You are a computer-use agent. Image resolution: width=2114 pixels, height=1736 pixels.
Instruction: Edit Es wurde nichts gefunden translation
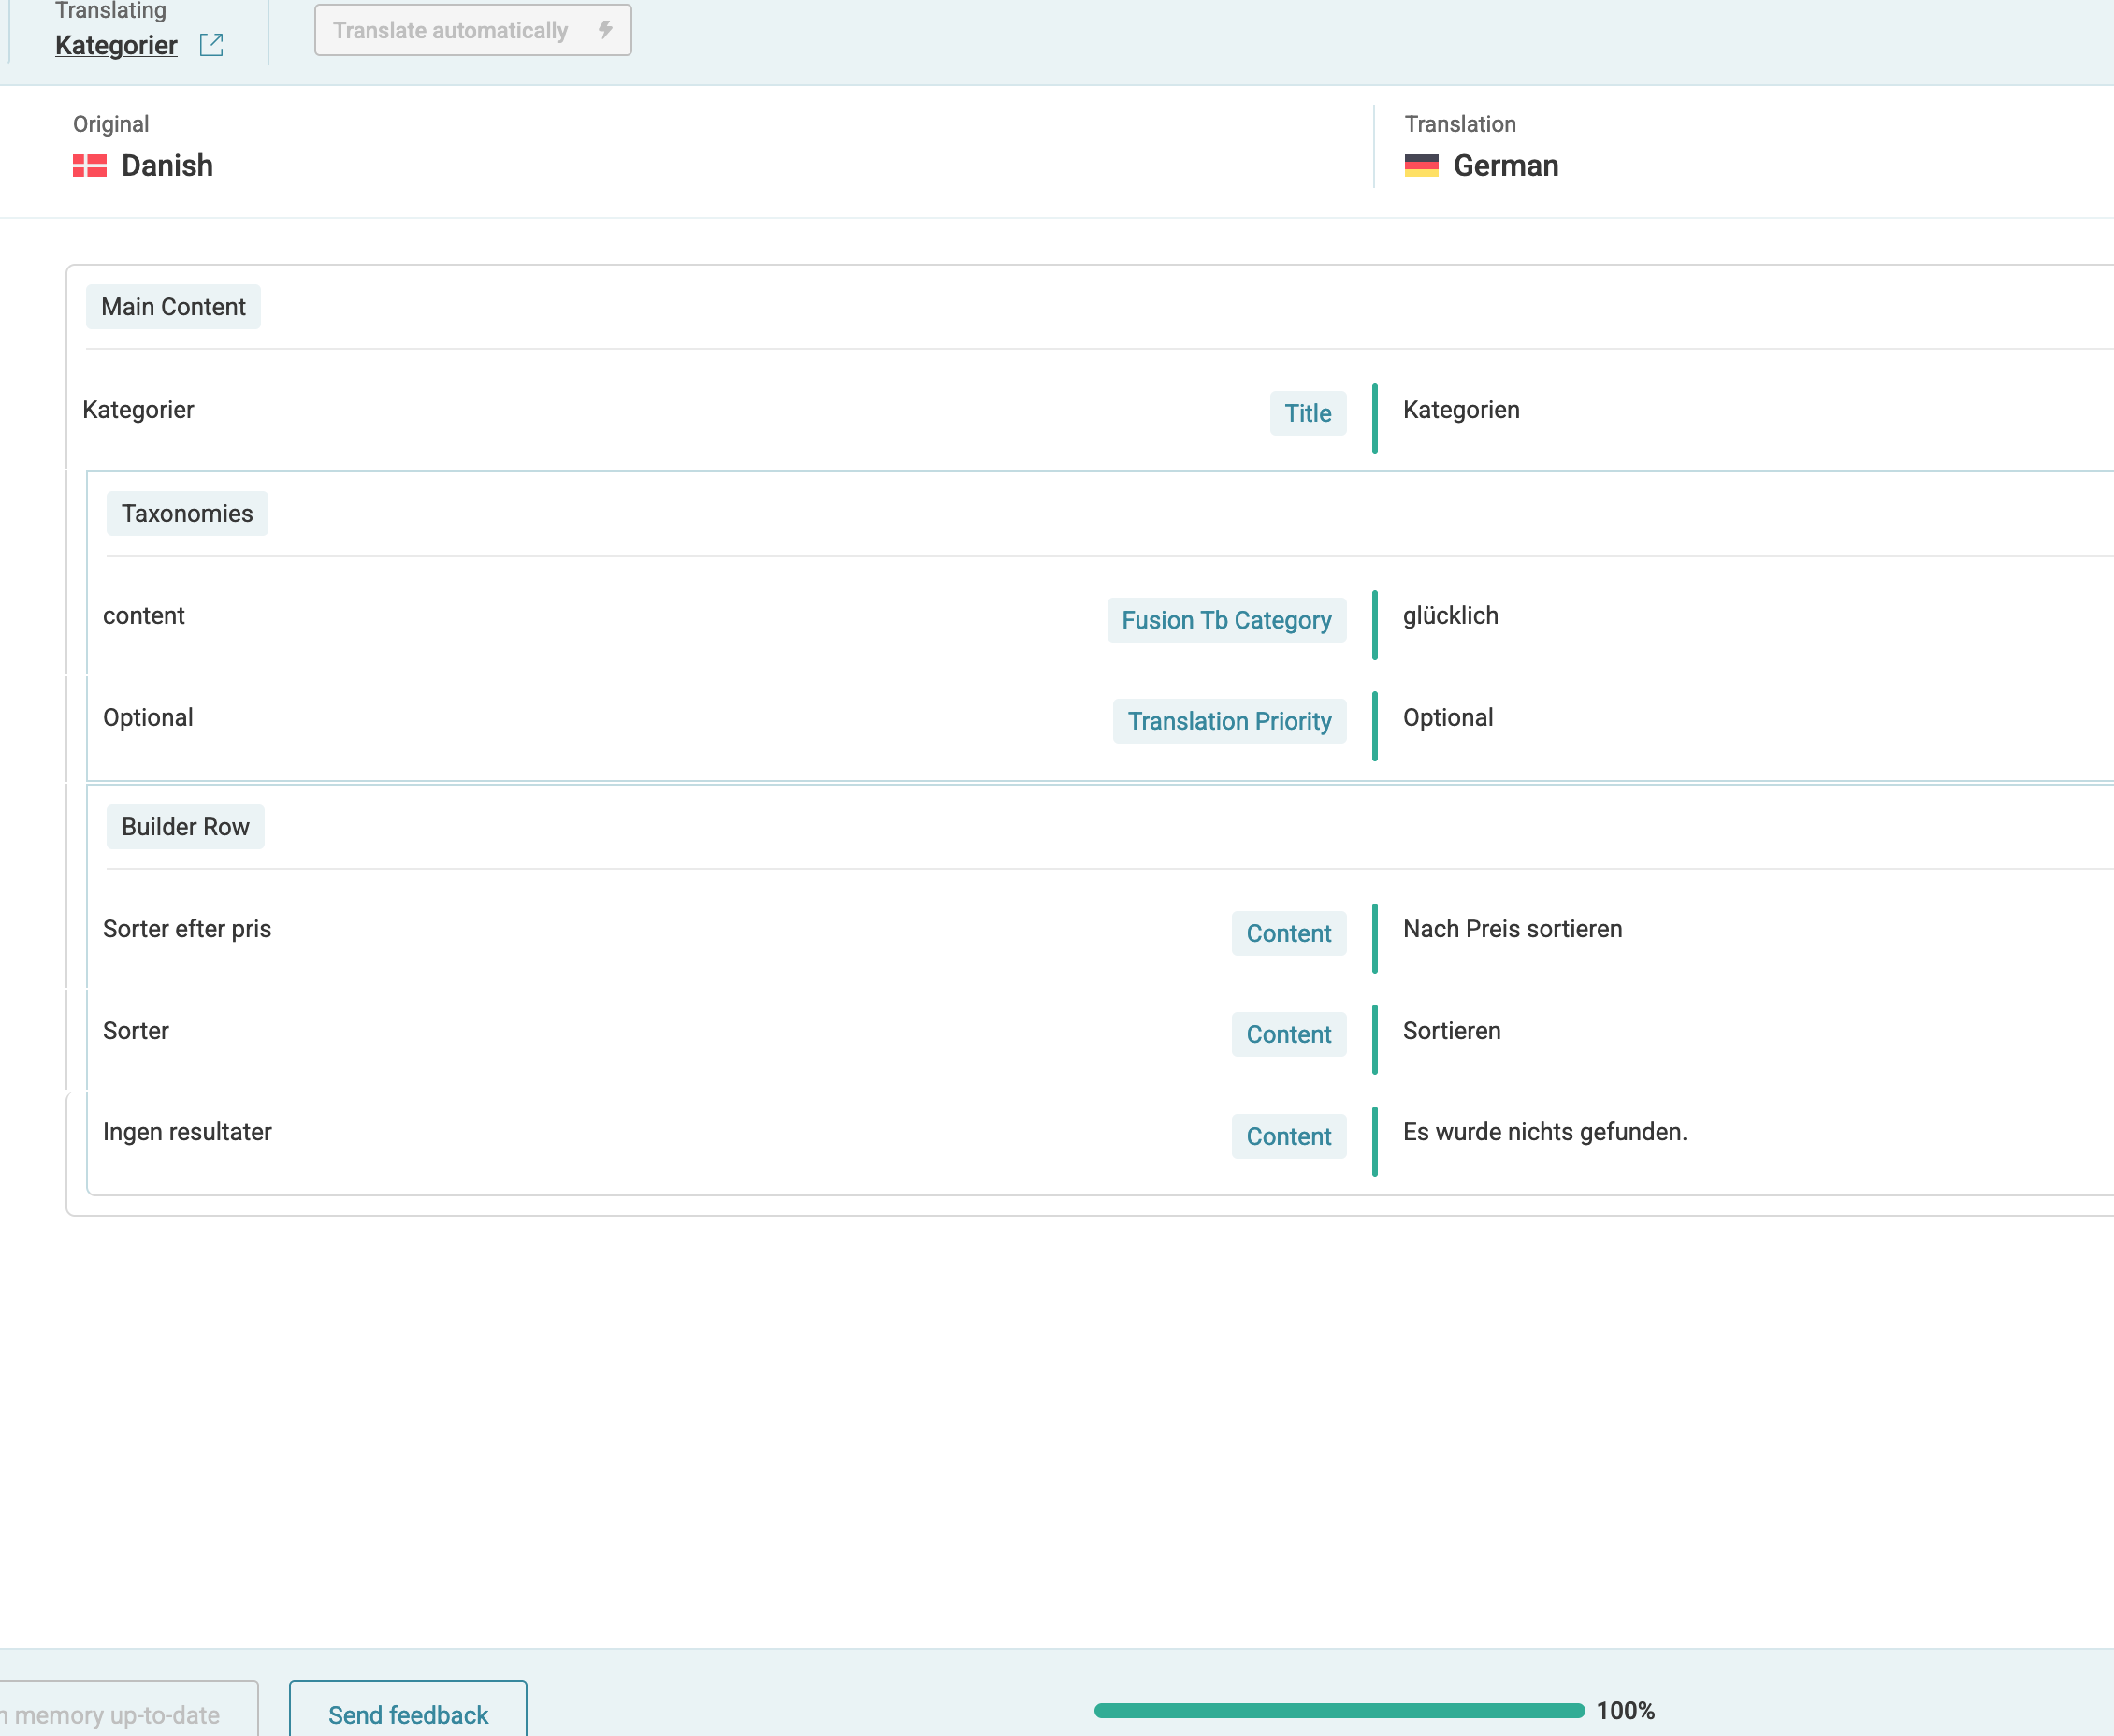coord(1544,1132)
